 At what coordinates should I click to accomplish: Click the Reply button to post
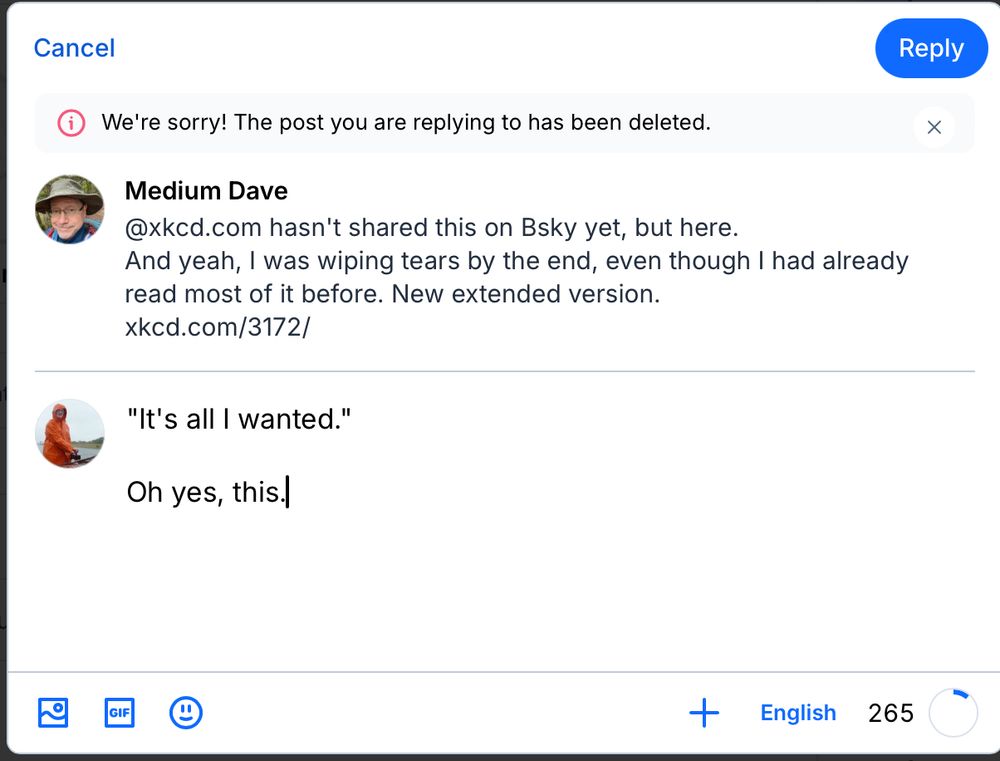click(931, 48)
